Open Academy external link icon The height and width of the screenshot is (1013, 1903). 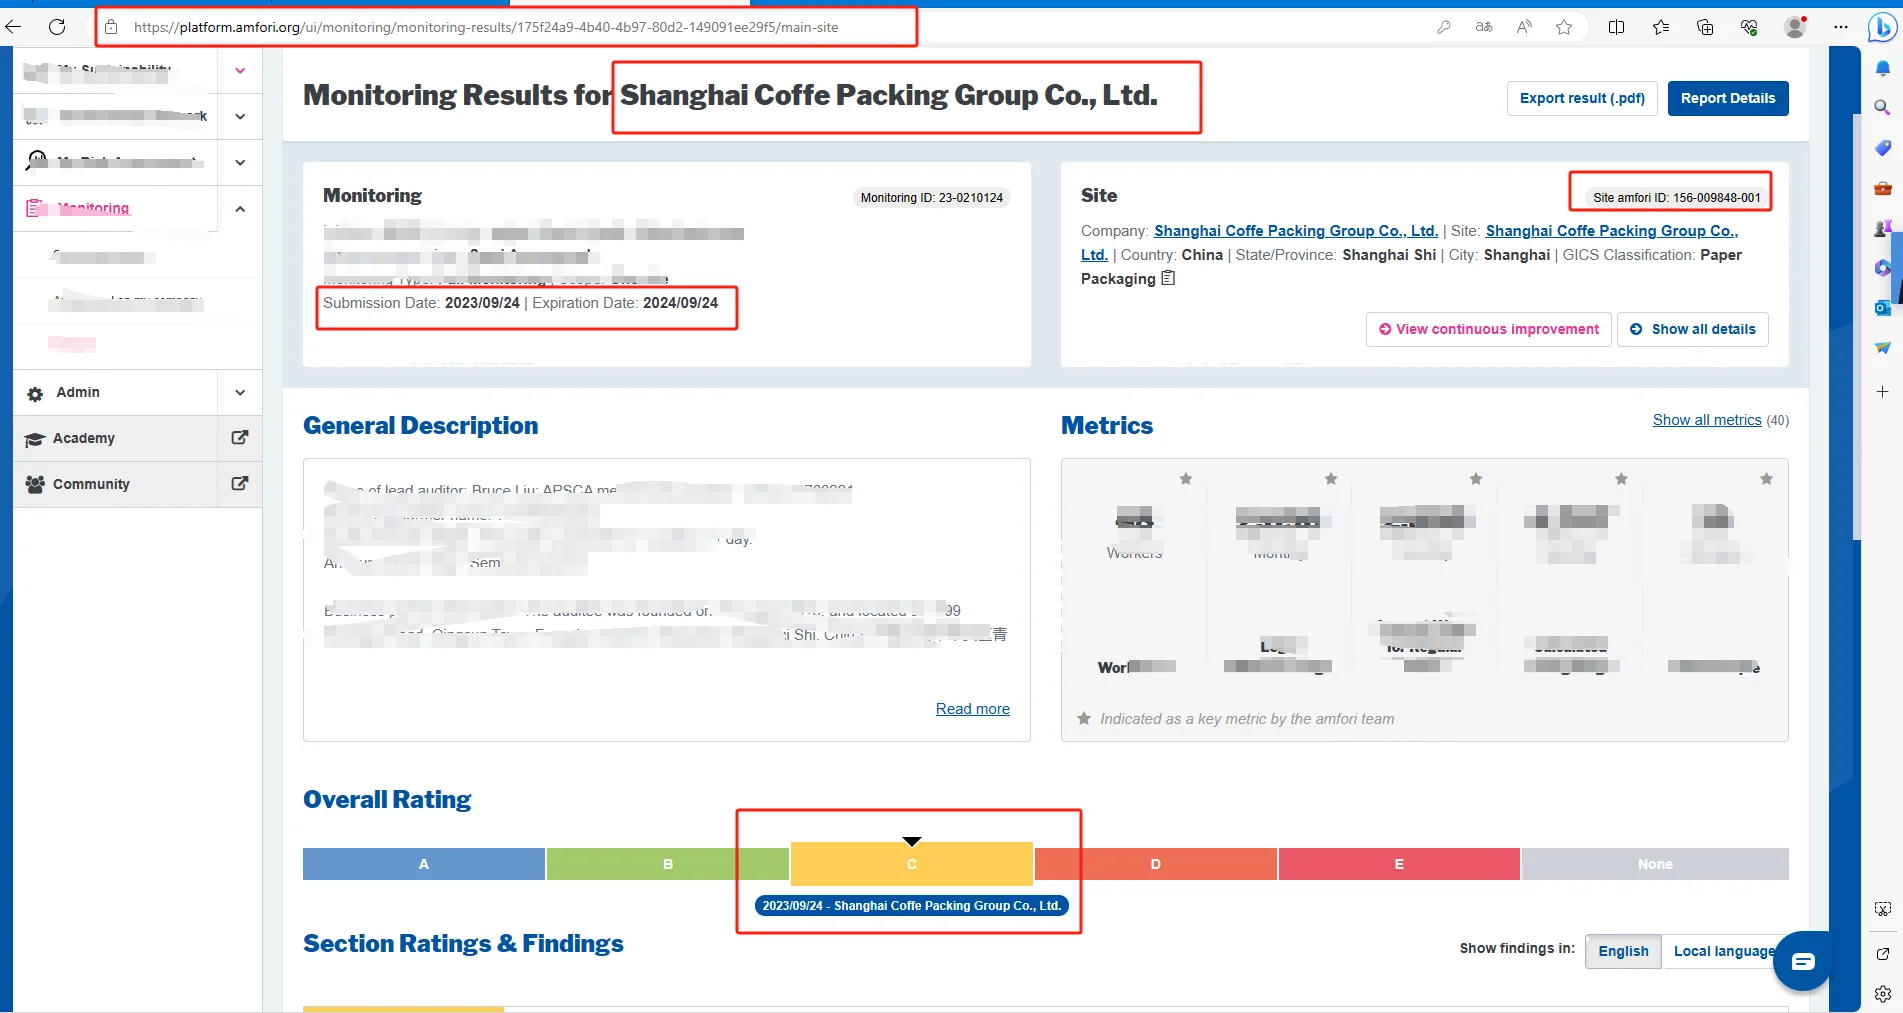coord(240,438)
